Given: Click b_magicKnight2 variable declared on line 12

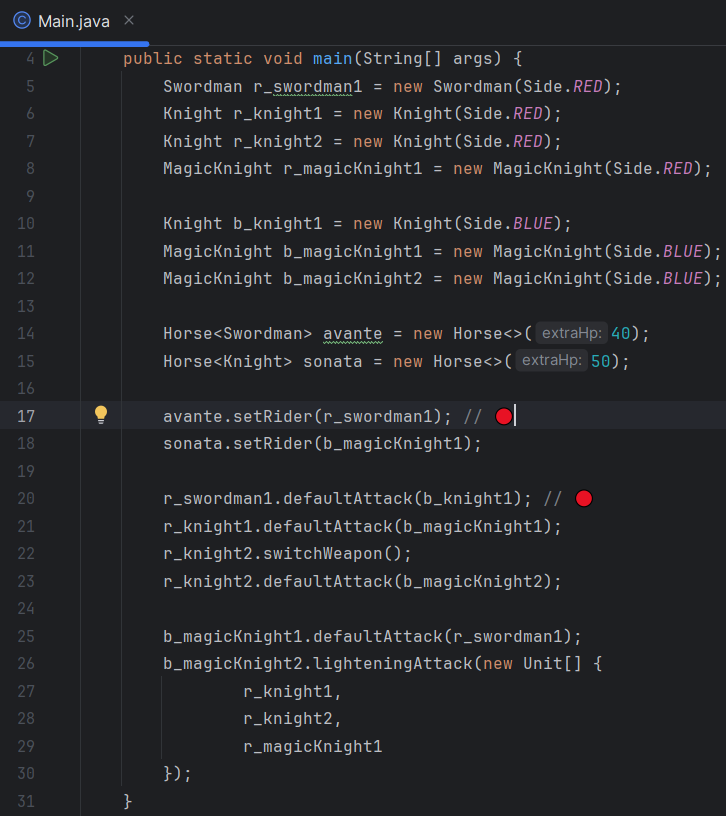Looking at the screenshot, I should (x=353, y=278).
